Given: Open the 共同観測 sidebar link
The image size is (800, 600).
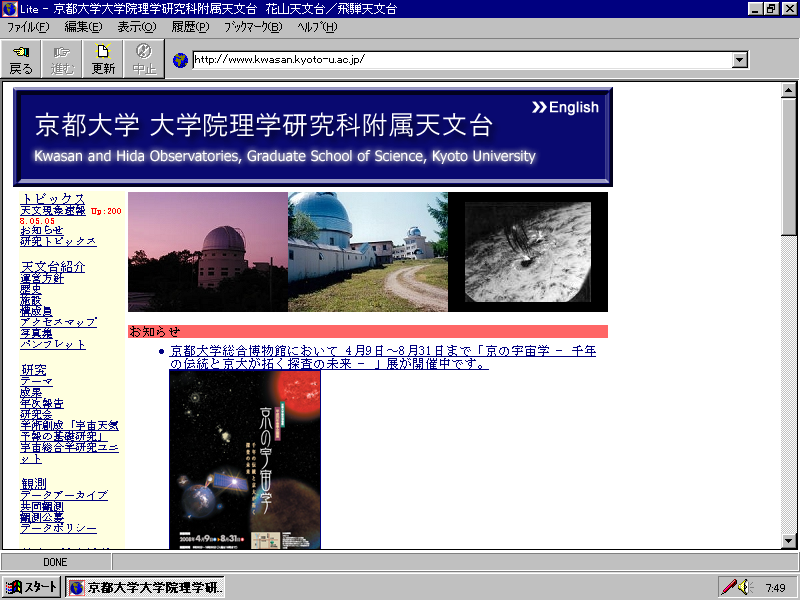Looking at the screenshot, I should (42, 507).
